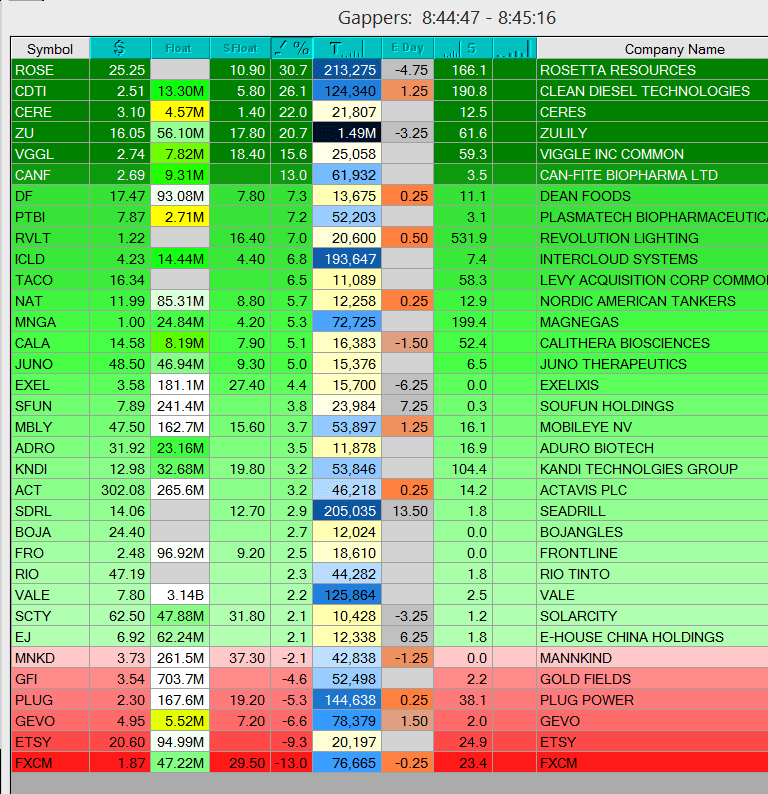Click the DEAN FOODS company name

pyautogui.click(x=585, y=196)
